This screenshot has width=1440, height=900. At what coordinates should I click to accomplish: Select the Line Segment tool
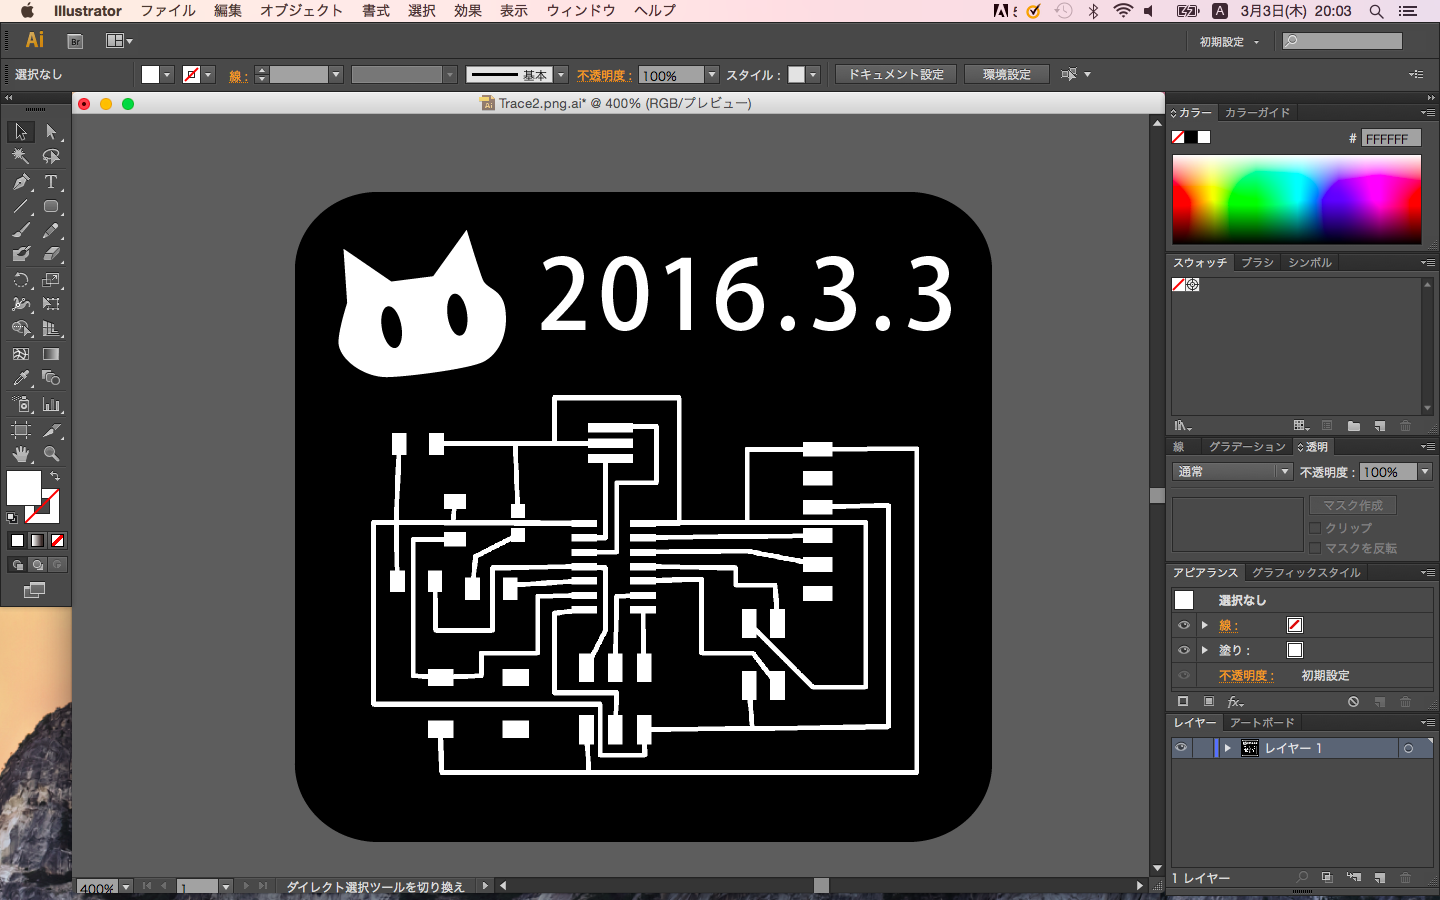click(x=20, y=207)
